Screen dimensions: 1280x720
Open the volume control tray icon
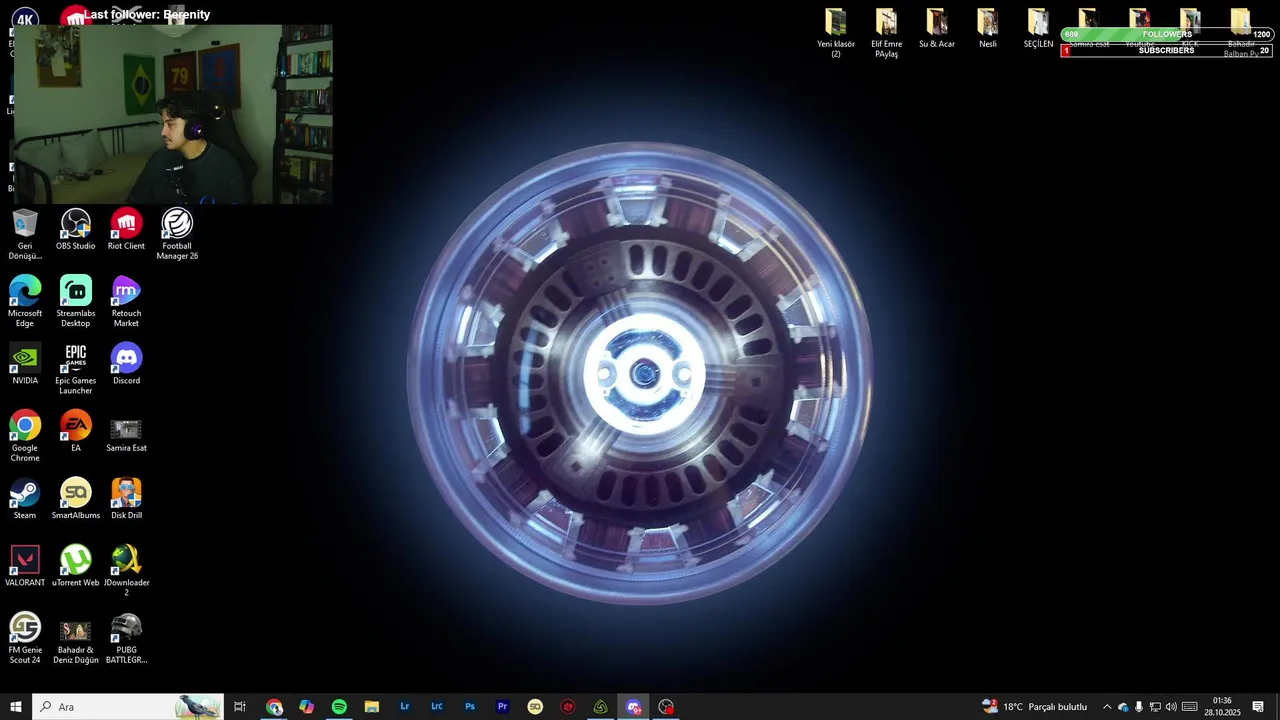pos(1171,707)
